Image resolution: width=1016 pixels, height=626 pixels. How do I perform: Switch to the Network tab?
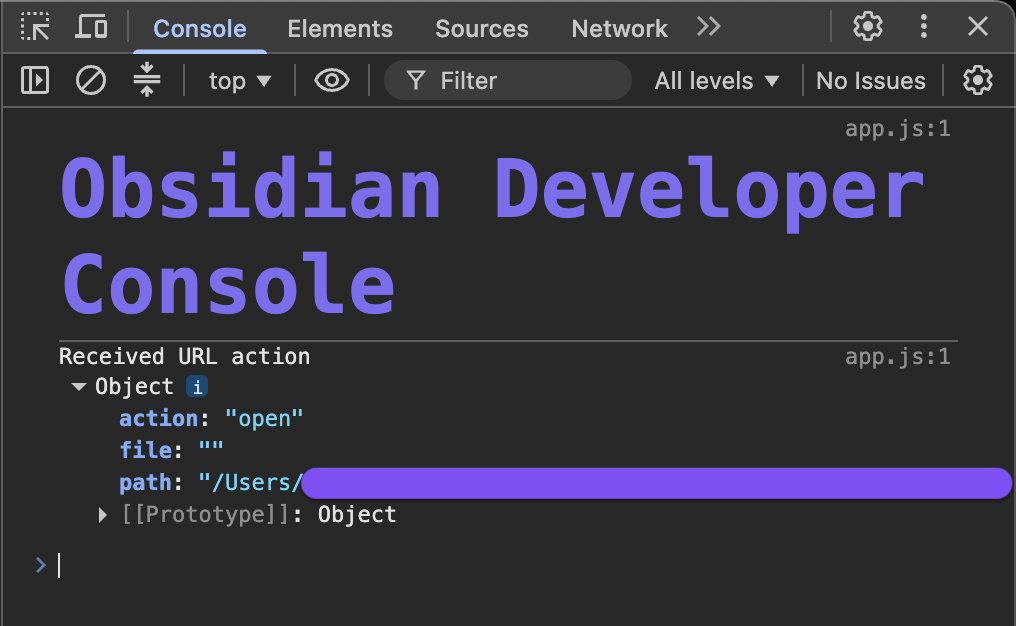point(619,29)
